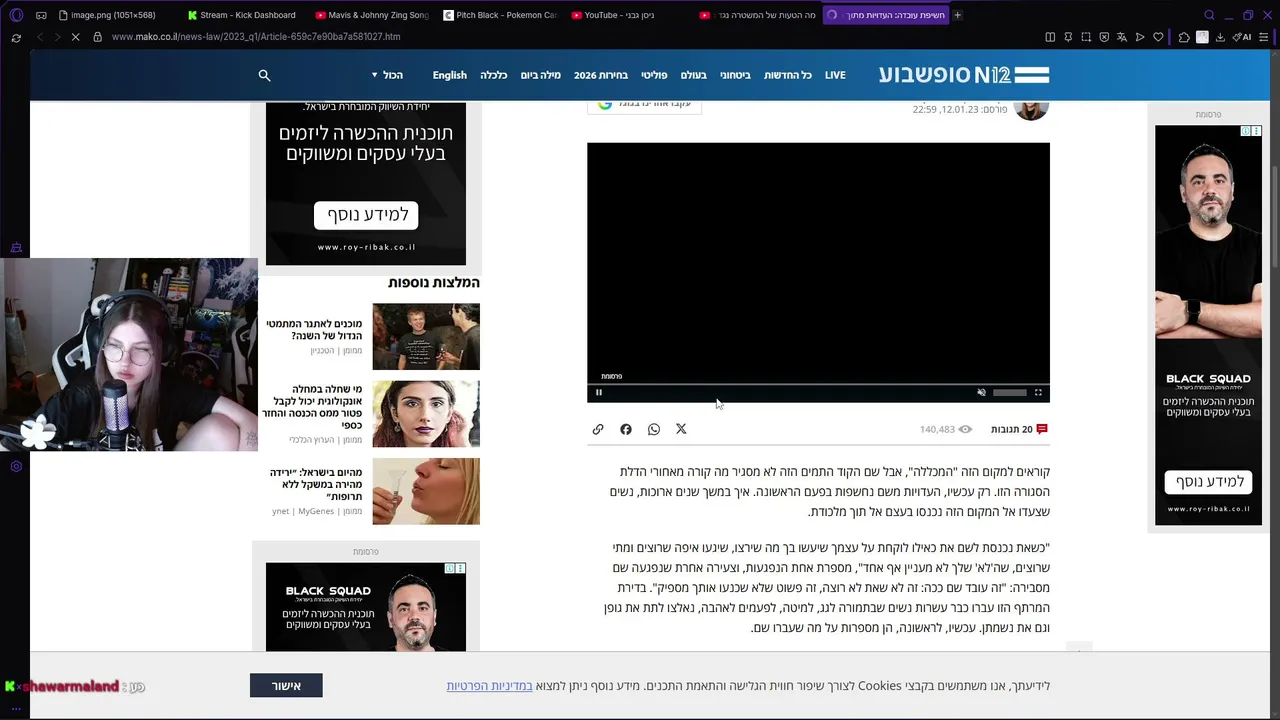Image resolution: width=1280 pixels, height=720 pixels.
Task: Open the sidebar settings gear icon
Action: [x=16, y=466]
